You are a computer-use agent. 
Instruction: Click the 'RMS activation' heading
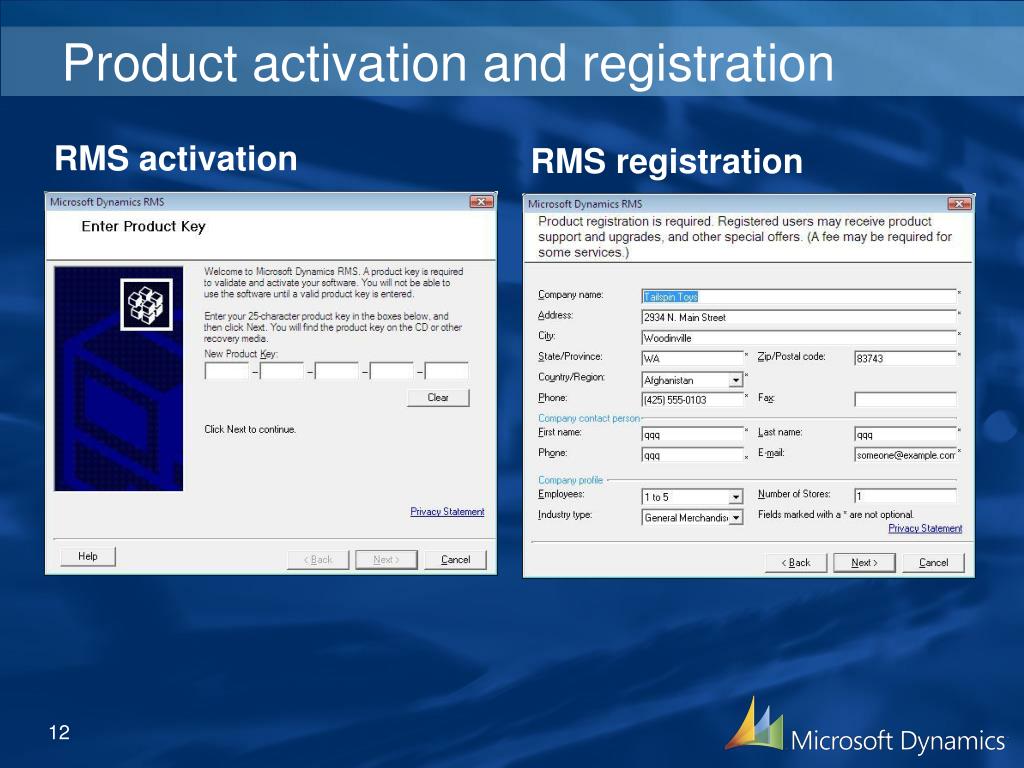click(176, 159)
